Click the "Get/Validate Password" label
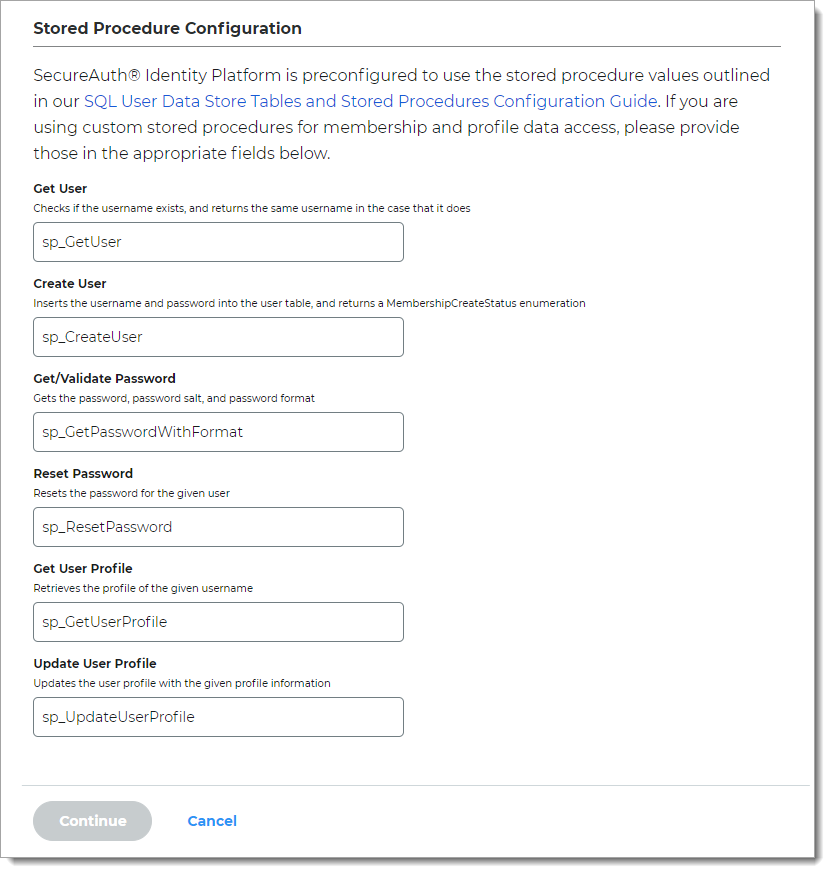The image size is (830, 873). [104, 379]
